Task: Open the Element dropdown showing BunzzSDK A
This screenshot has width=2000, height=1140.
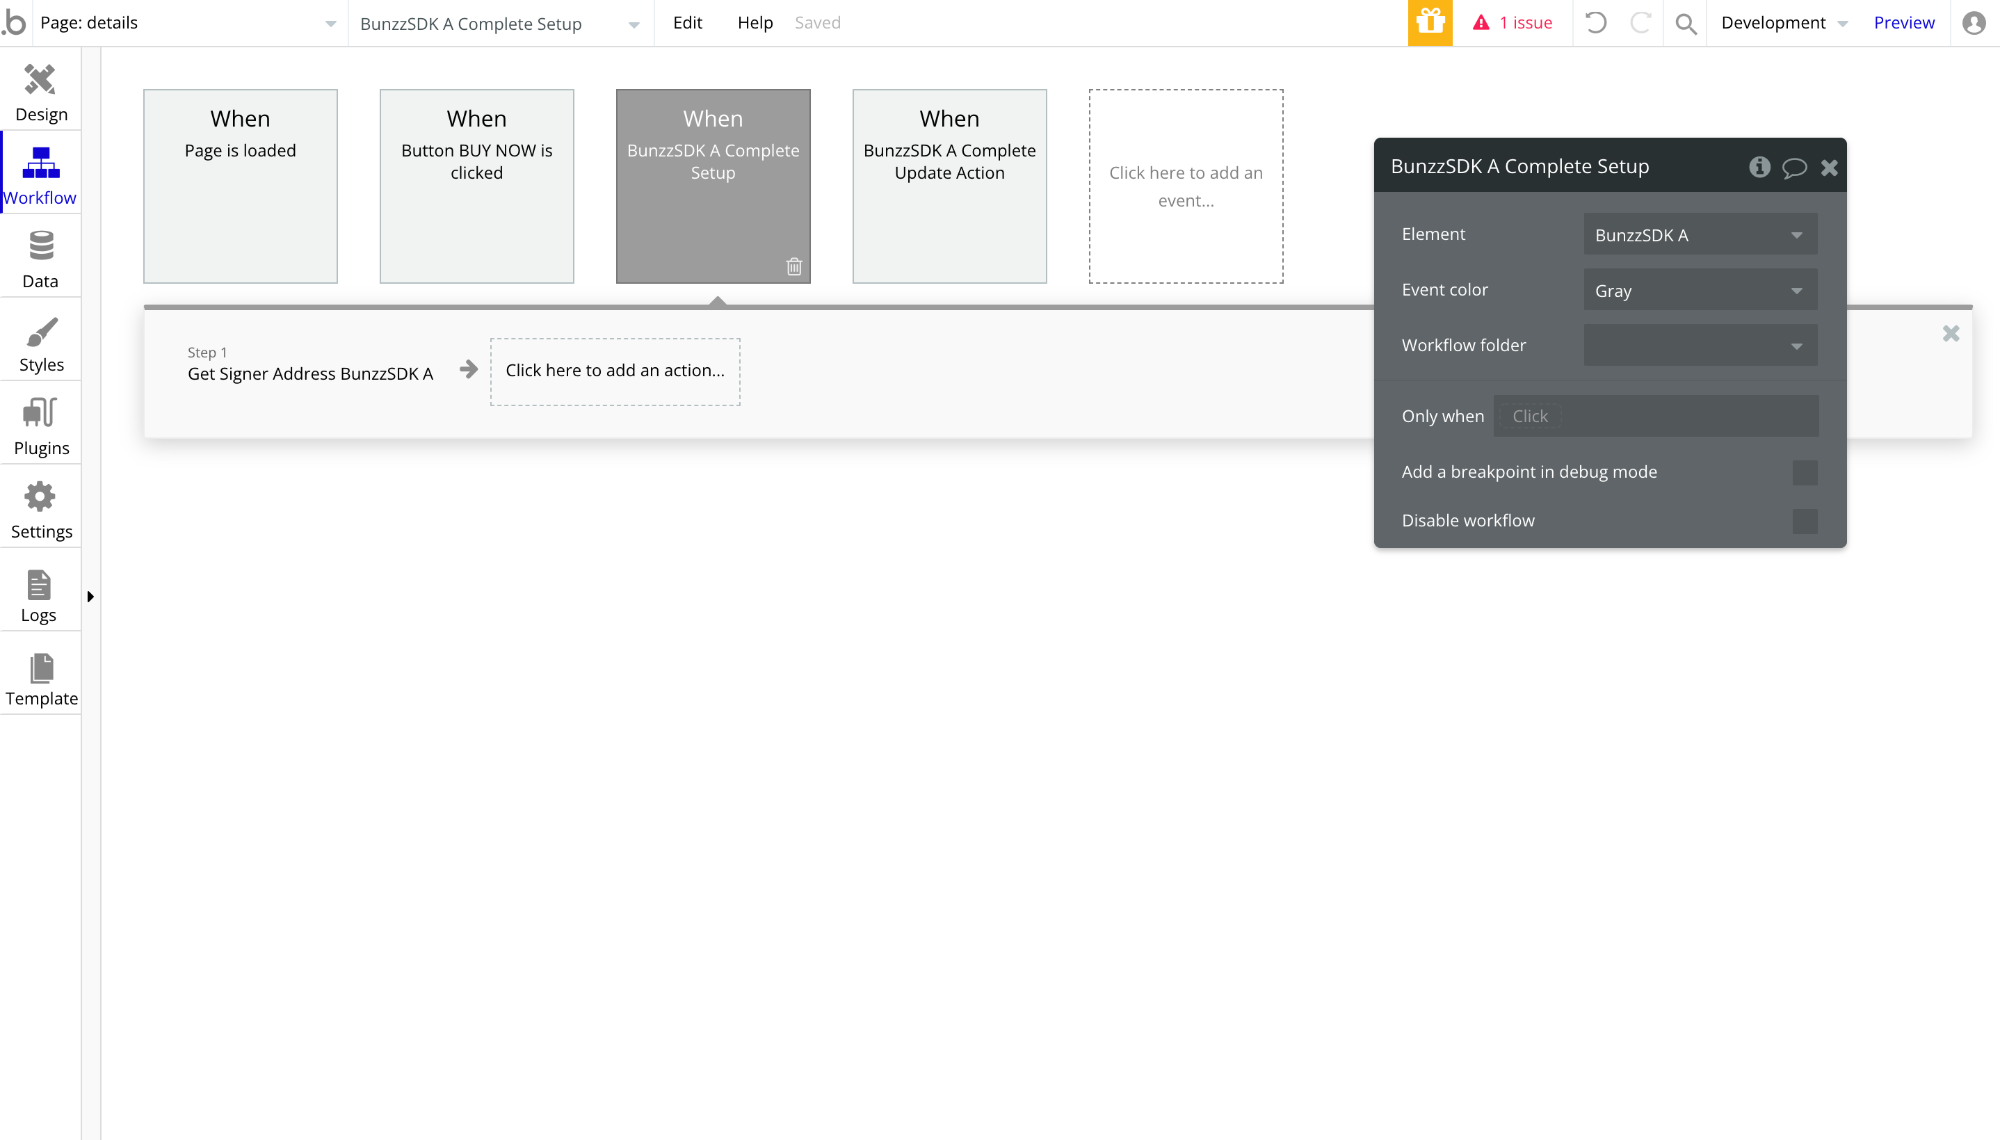Action: coord(1700,235)
